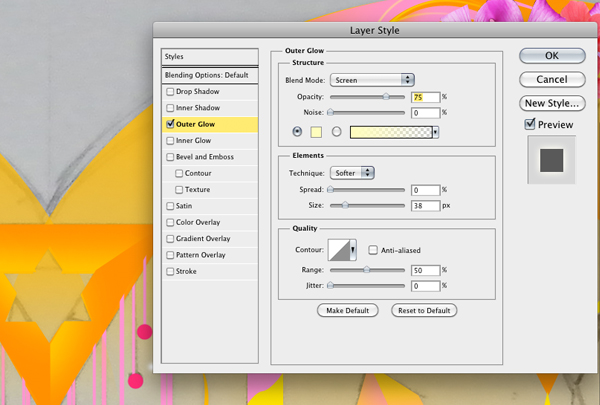Viewport: 600px width, 405px height.
Task: Enable the Inner Shadow checkbox
Action: 170,108
